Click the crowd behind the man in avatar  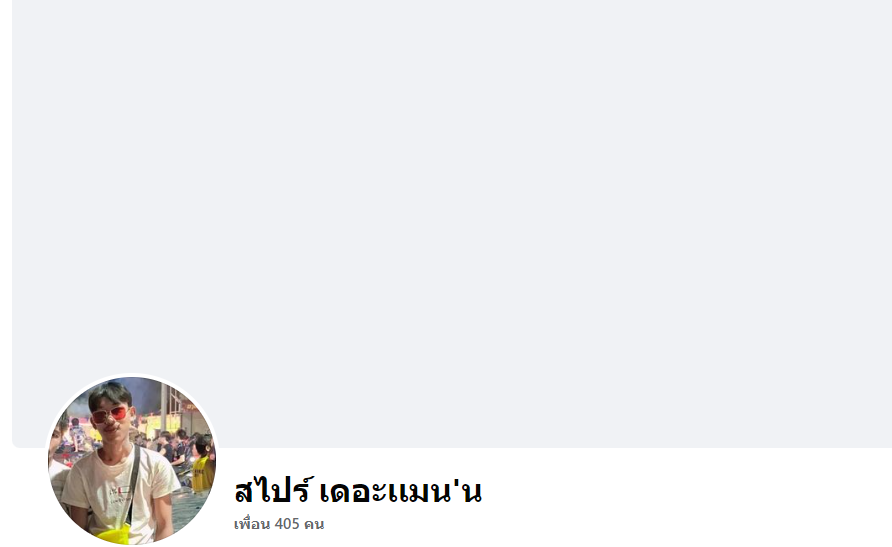174,447
